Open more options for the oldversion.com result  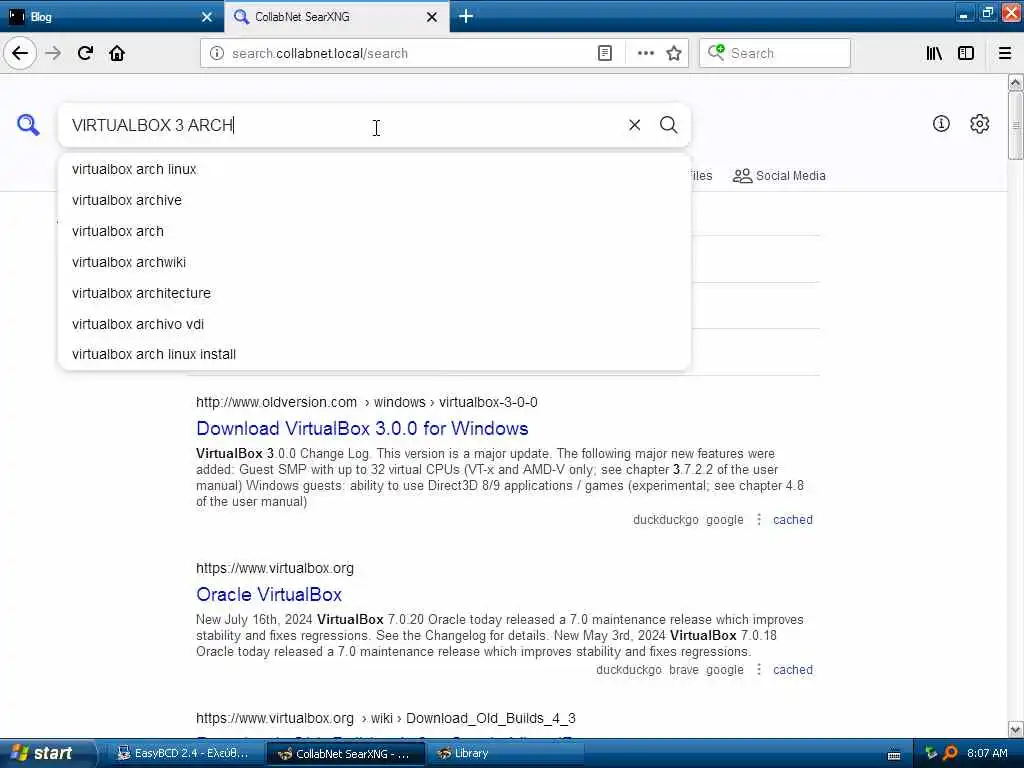[759, 520]
